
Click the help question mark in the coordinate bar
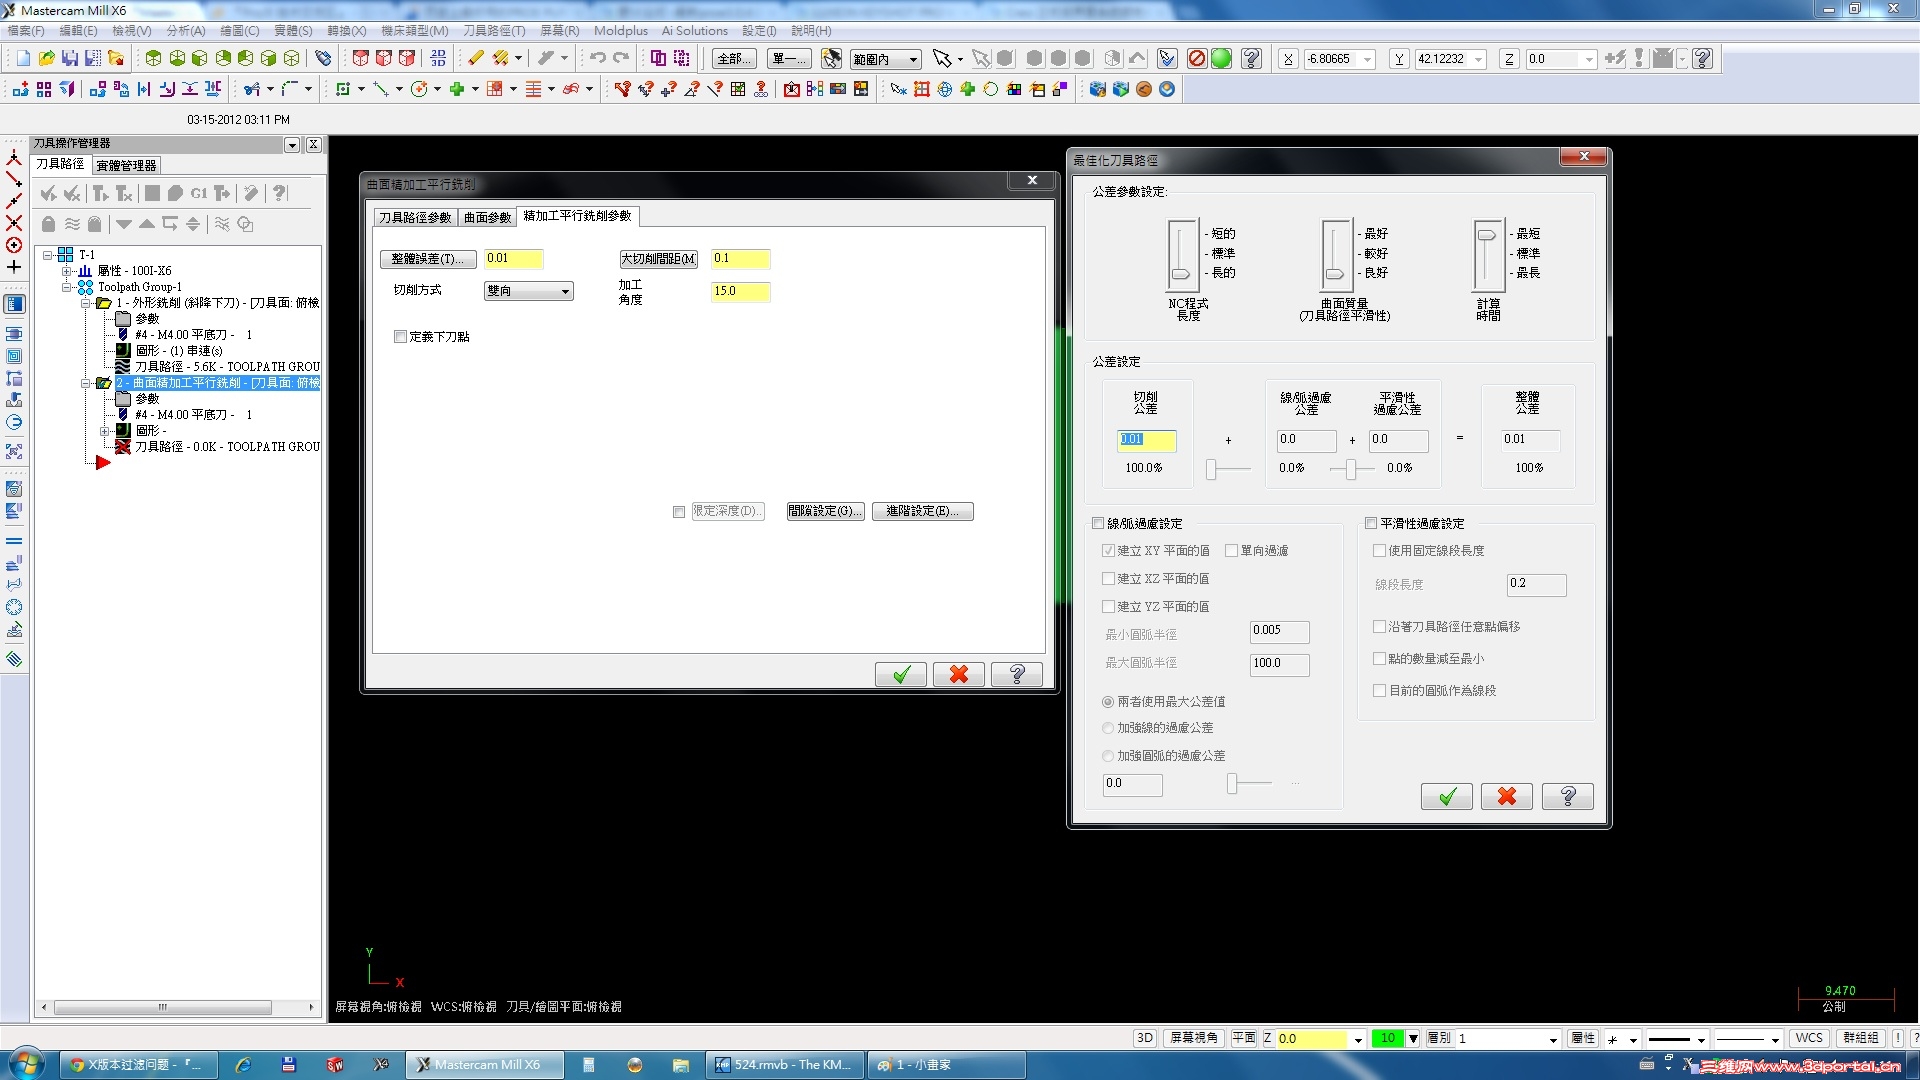(x=1703, y=59)
